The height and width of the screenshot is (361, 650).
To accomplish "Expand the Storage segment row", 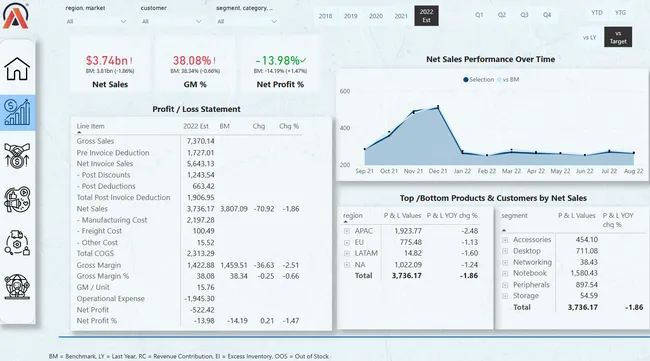I will point(505,296).
